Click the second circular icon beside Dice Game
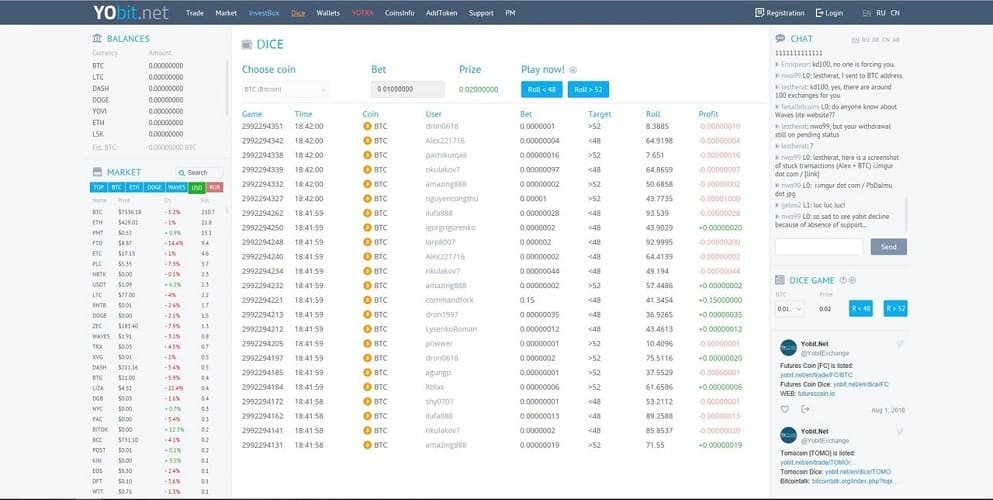The width and height of the screenshot is (993, 500). tap(852, 280)
